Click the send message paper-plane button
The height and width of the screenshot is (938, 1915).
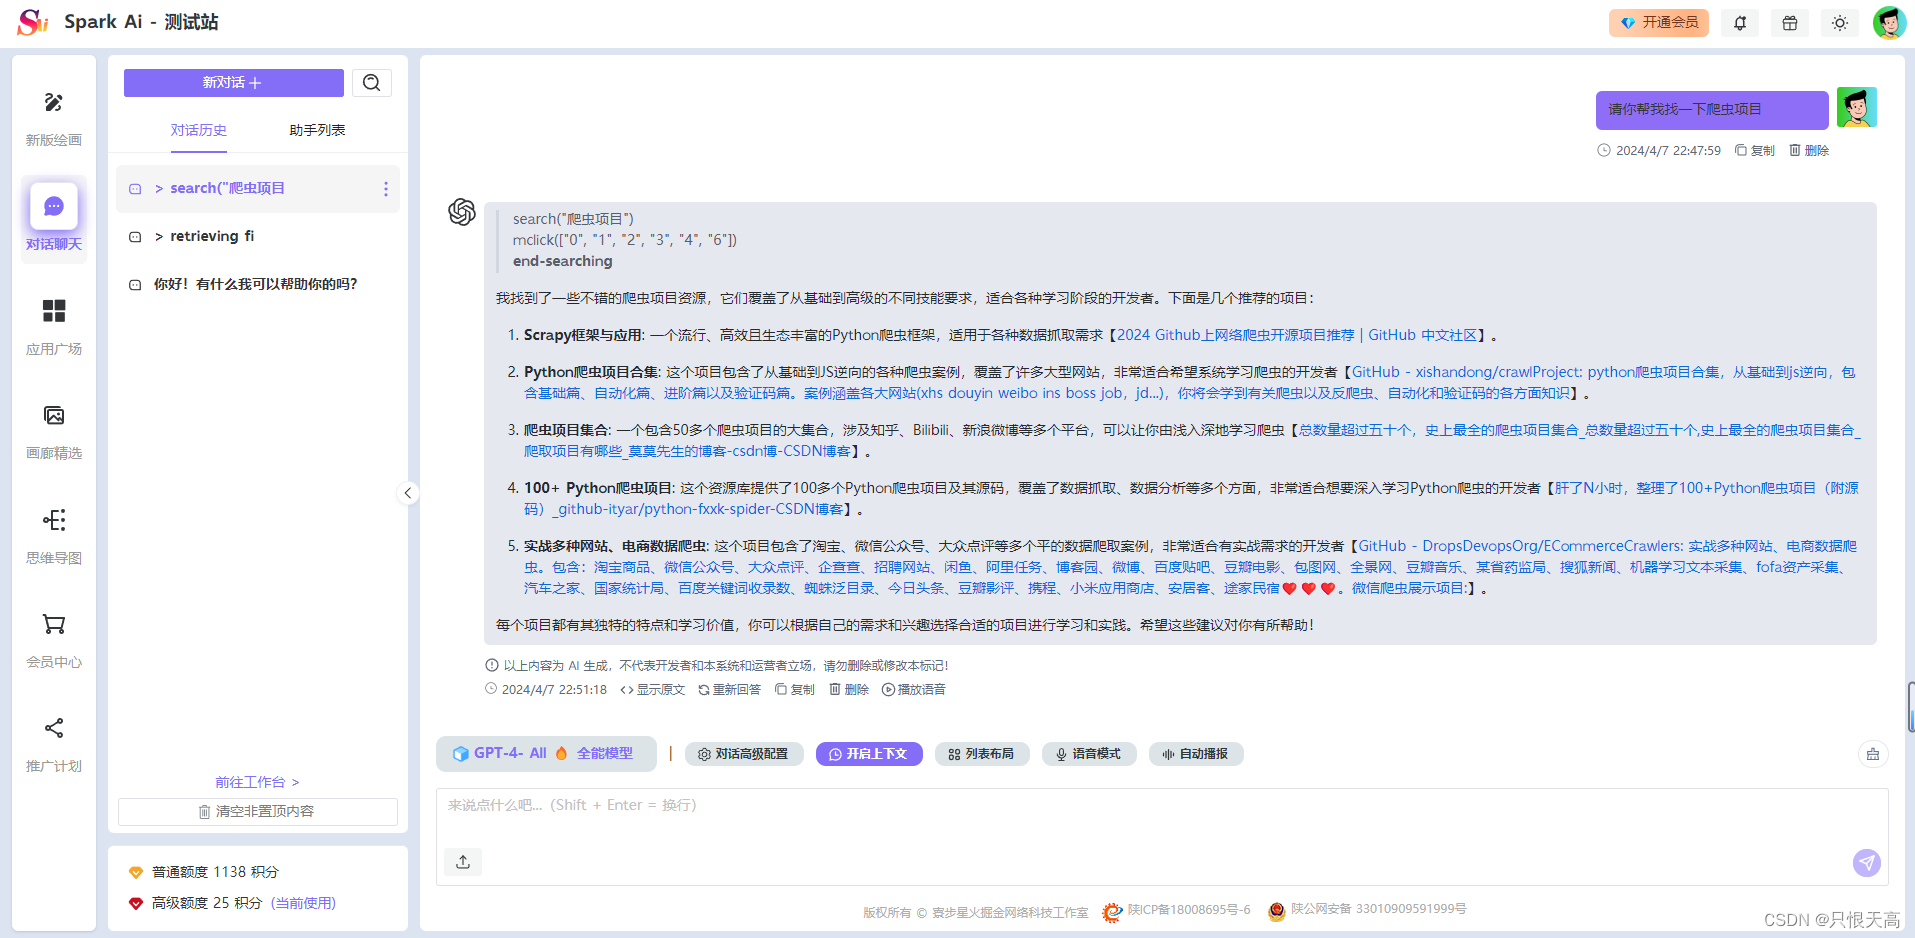tap(1866, 862)
